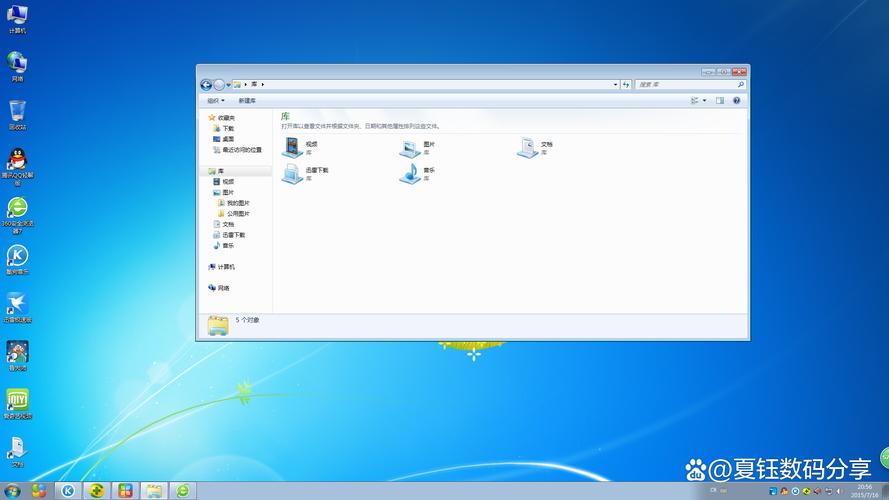Open the 爱奇艺 desktop shortcut
Screen dimensions: 889x500
click(17, 400)
